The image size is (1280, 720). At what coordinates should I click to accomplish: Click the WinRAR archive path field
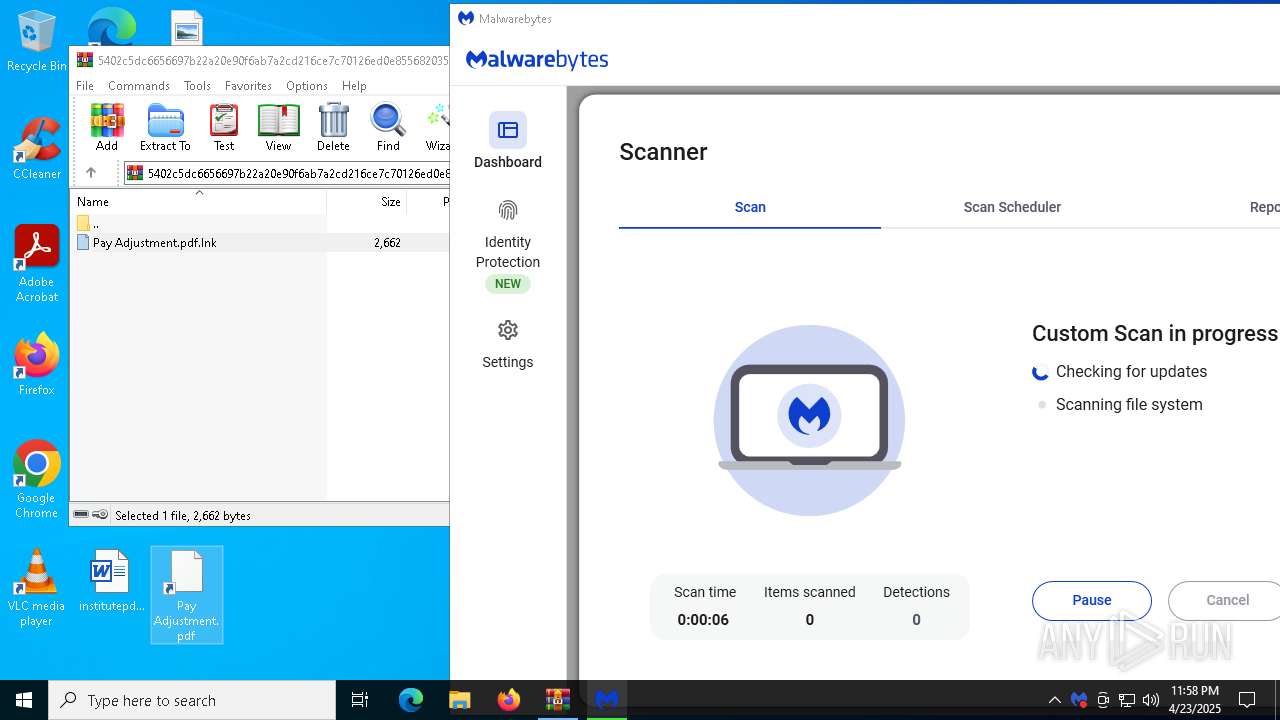coord(287,173)
